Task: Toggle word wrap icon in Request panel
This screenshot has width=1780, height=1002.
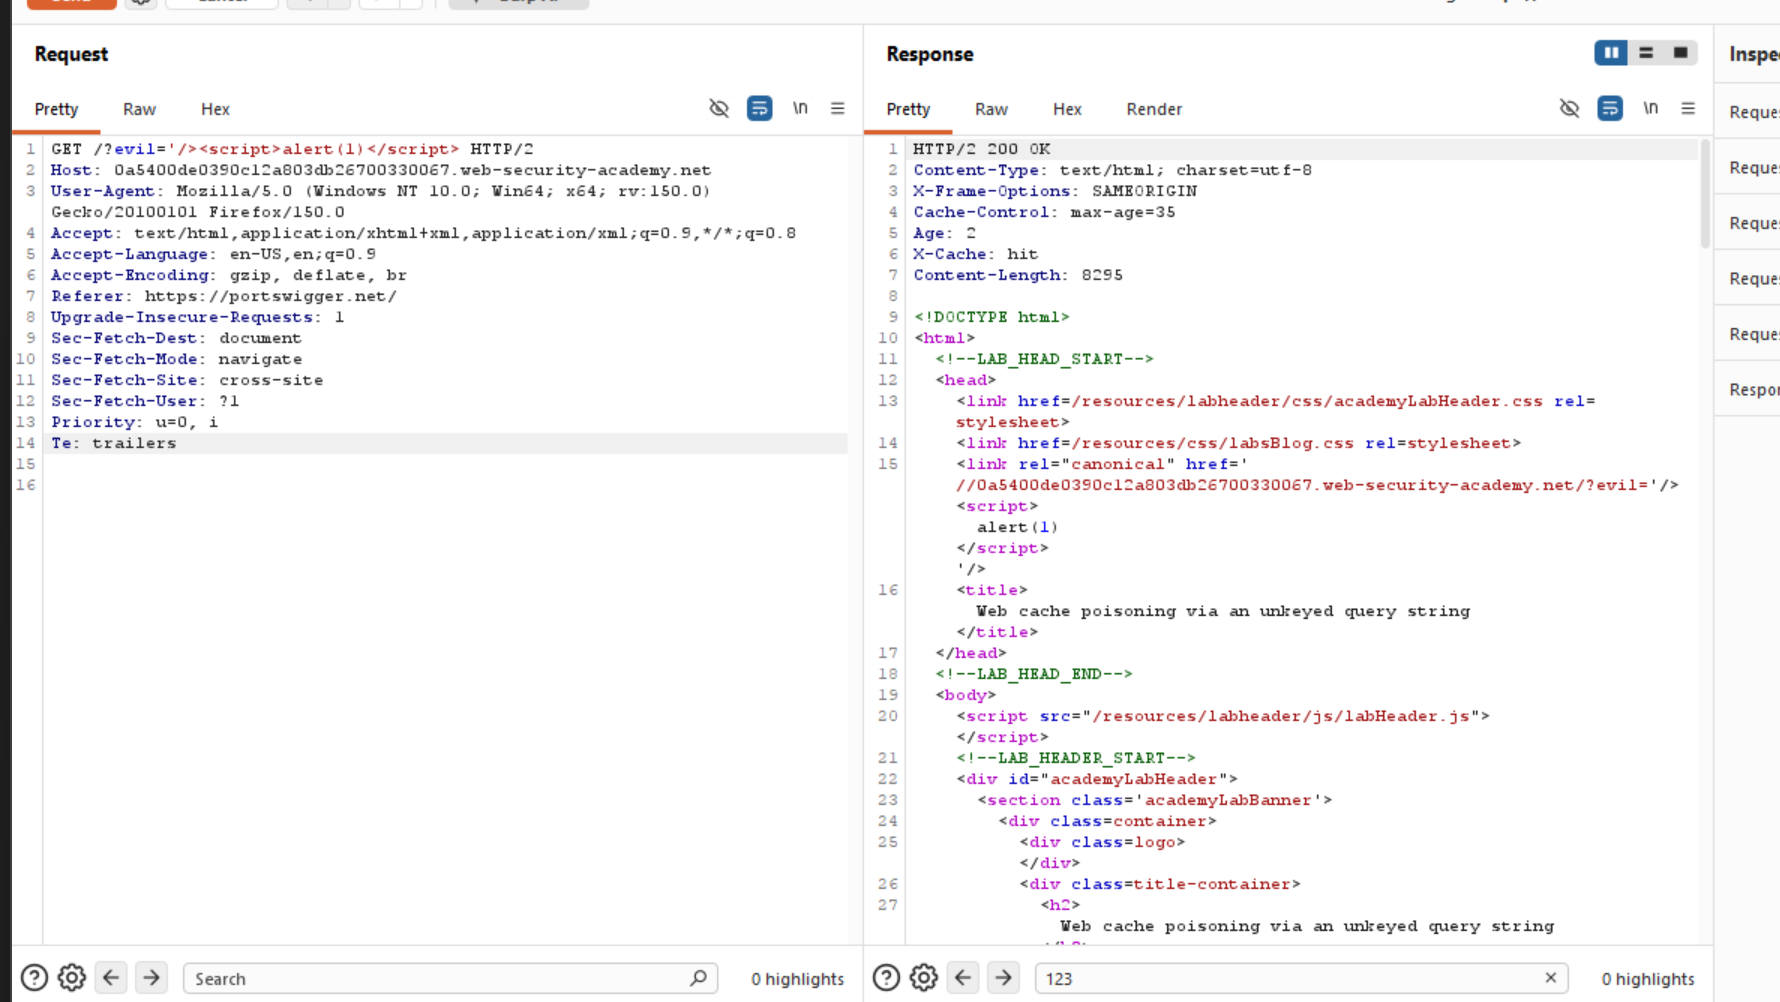Action: coord(760,108)
